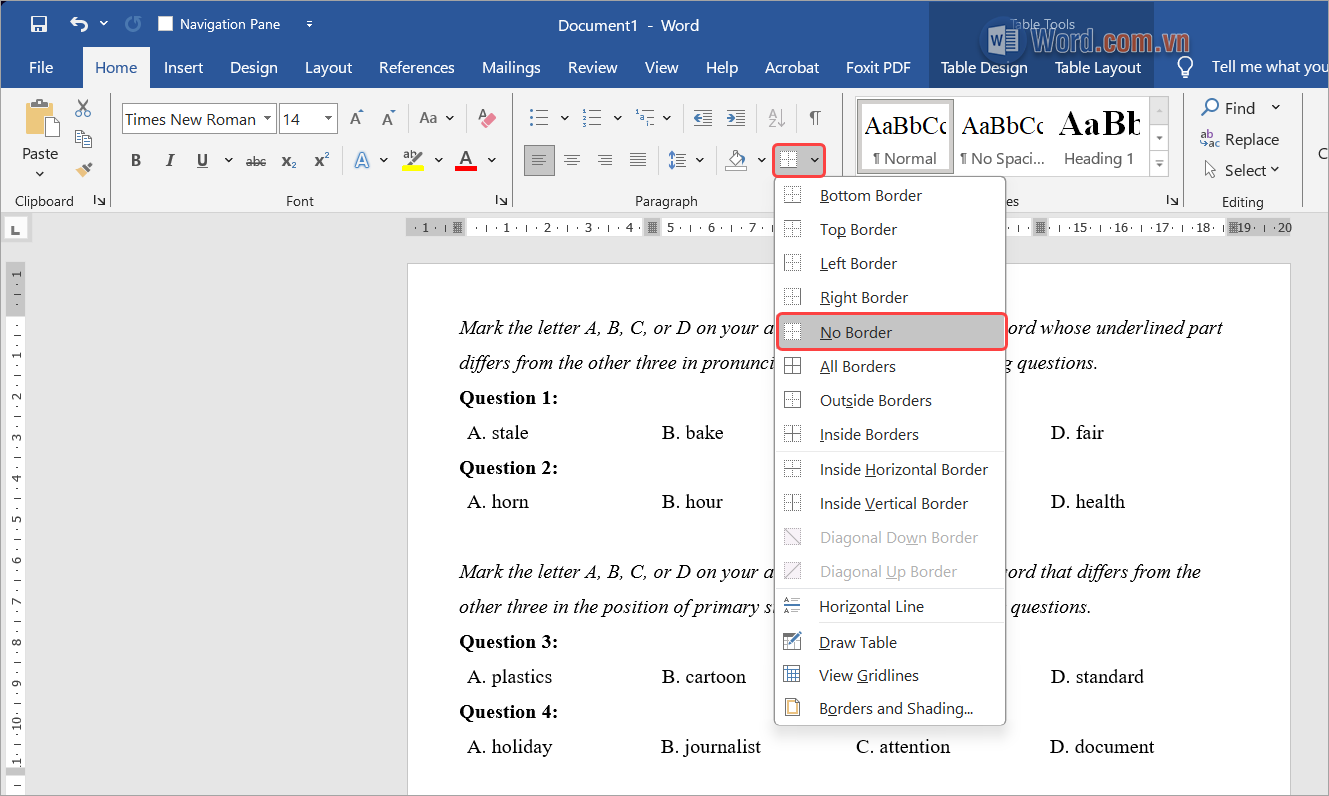Apply the Heading 1 style
The width and height of the screenshot is (1329, 796).
(x=1099, y=137)
